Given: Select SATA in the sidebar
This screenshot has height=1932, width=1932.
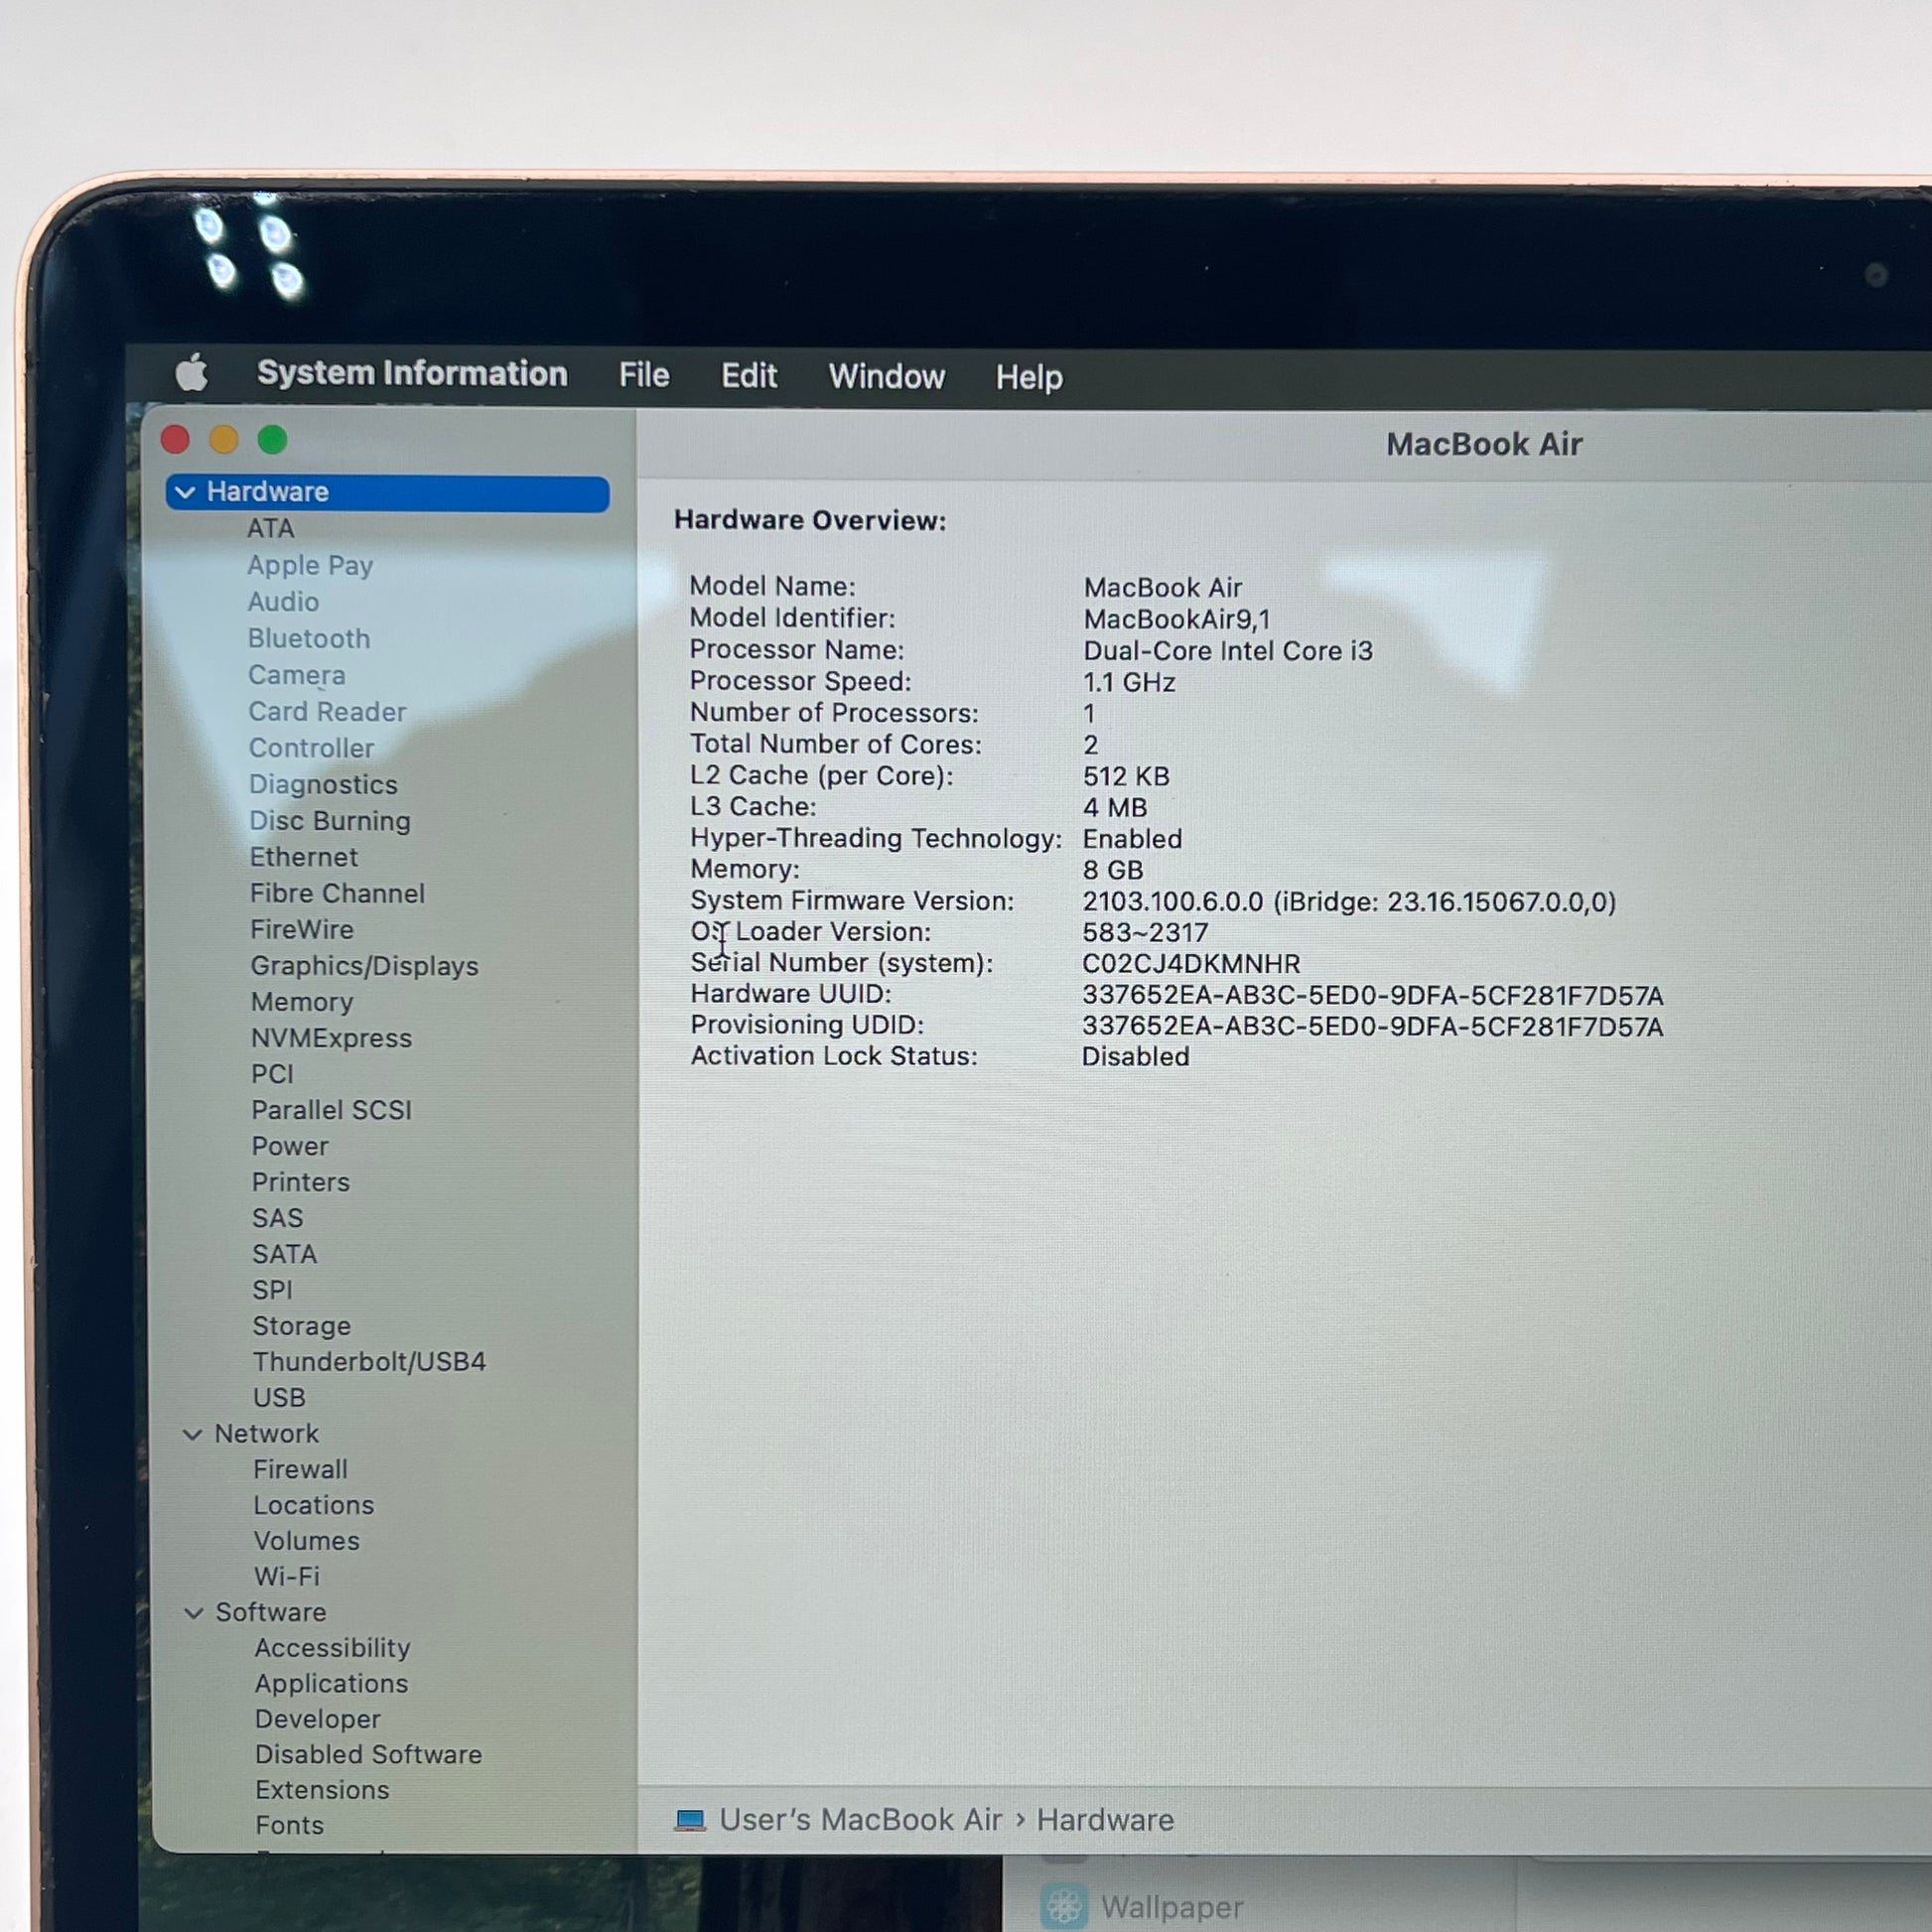Looking at the screenshot, I should click(x=284, y=1254).
